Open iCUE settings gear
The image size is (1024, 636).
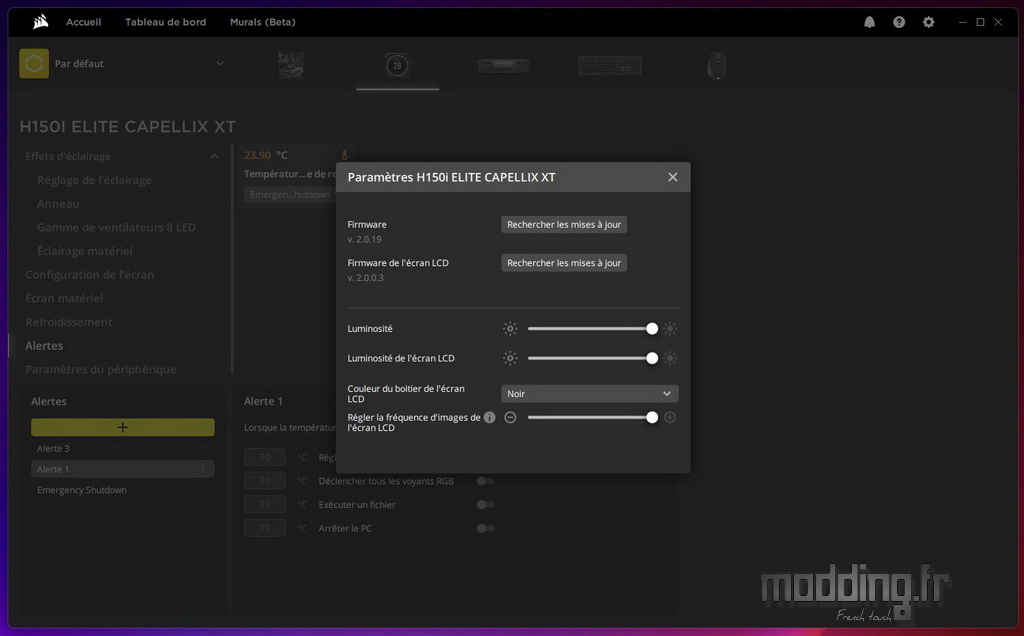(x=929, y=22)
